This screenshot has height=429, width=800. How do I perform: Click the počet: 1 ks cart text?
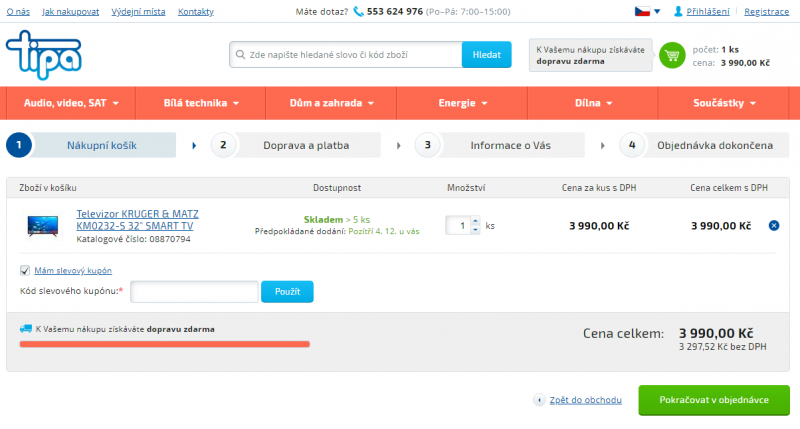(715, 49)
